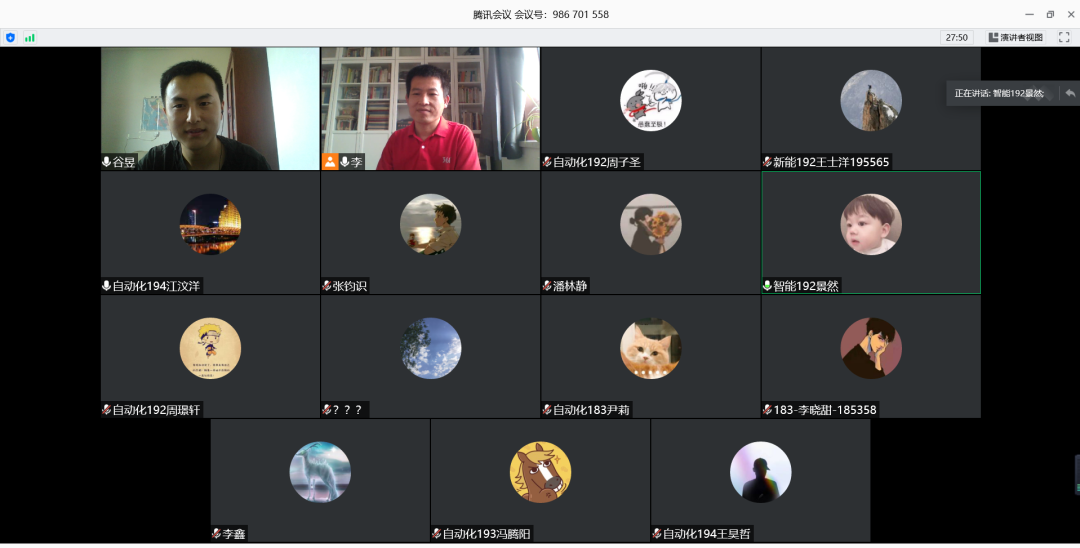1080x548 pixels.
Task: Click muted mic icon next to 张钧识
Action: coord(327,285)
